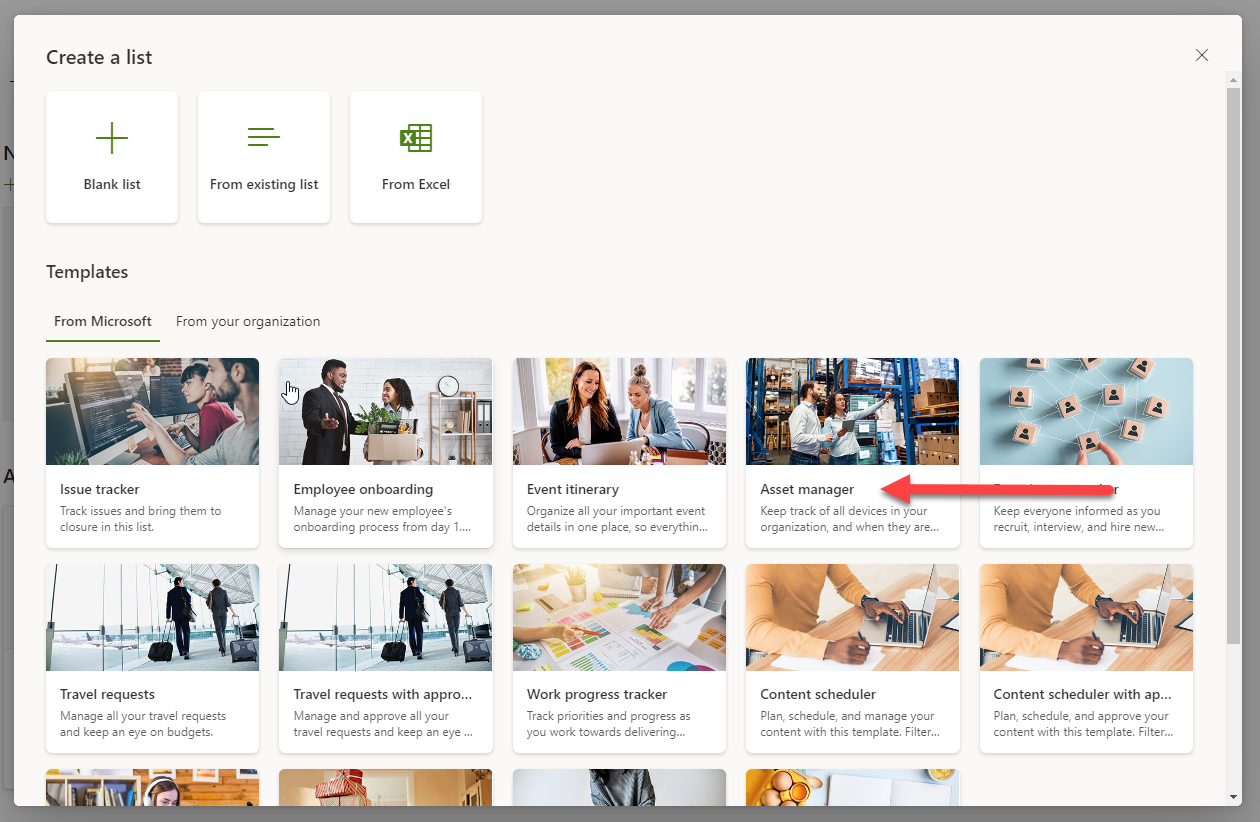Open the Event itinerary template
The width and height of the screenshot is (1260, 822).
(618, 452)
